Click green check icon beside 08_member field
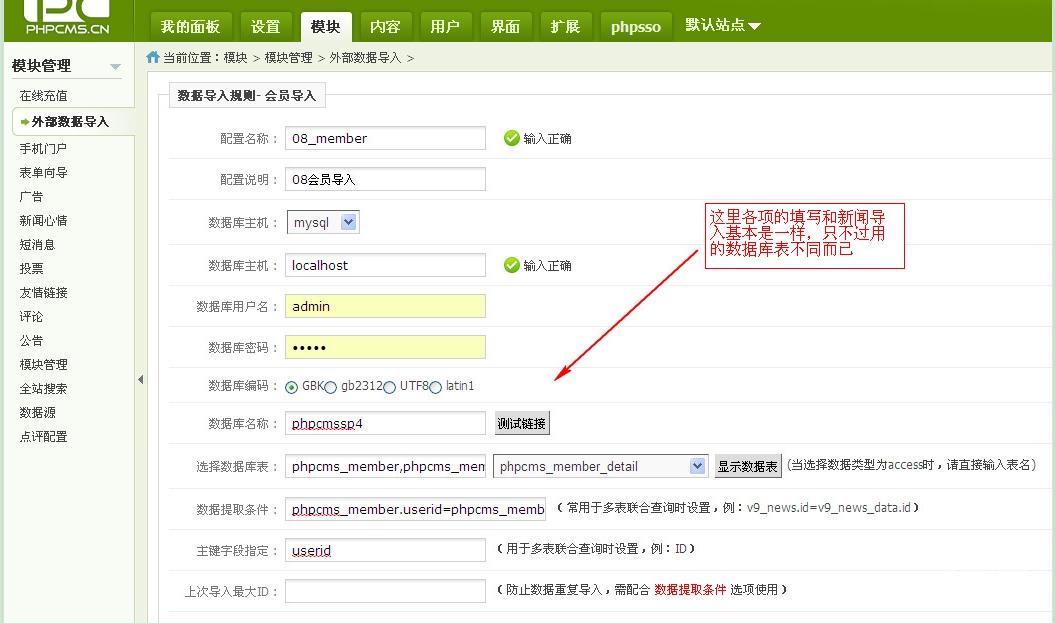The height and width of the screenshot is (624, 1055). (511, 138)
